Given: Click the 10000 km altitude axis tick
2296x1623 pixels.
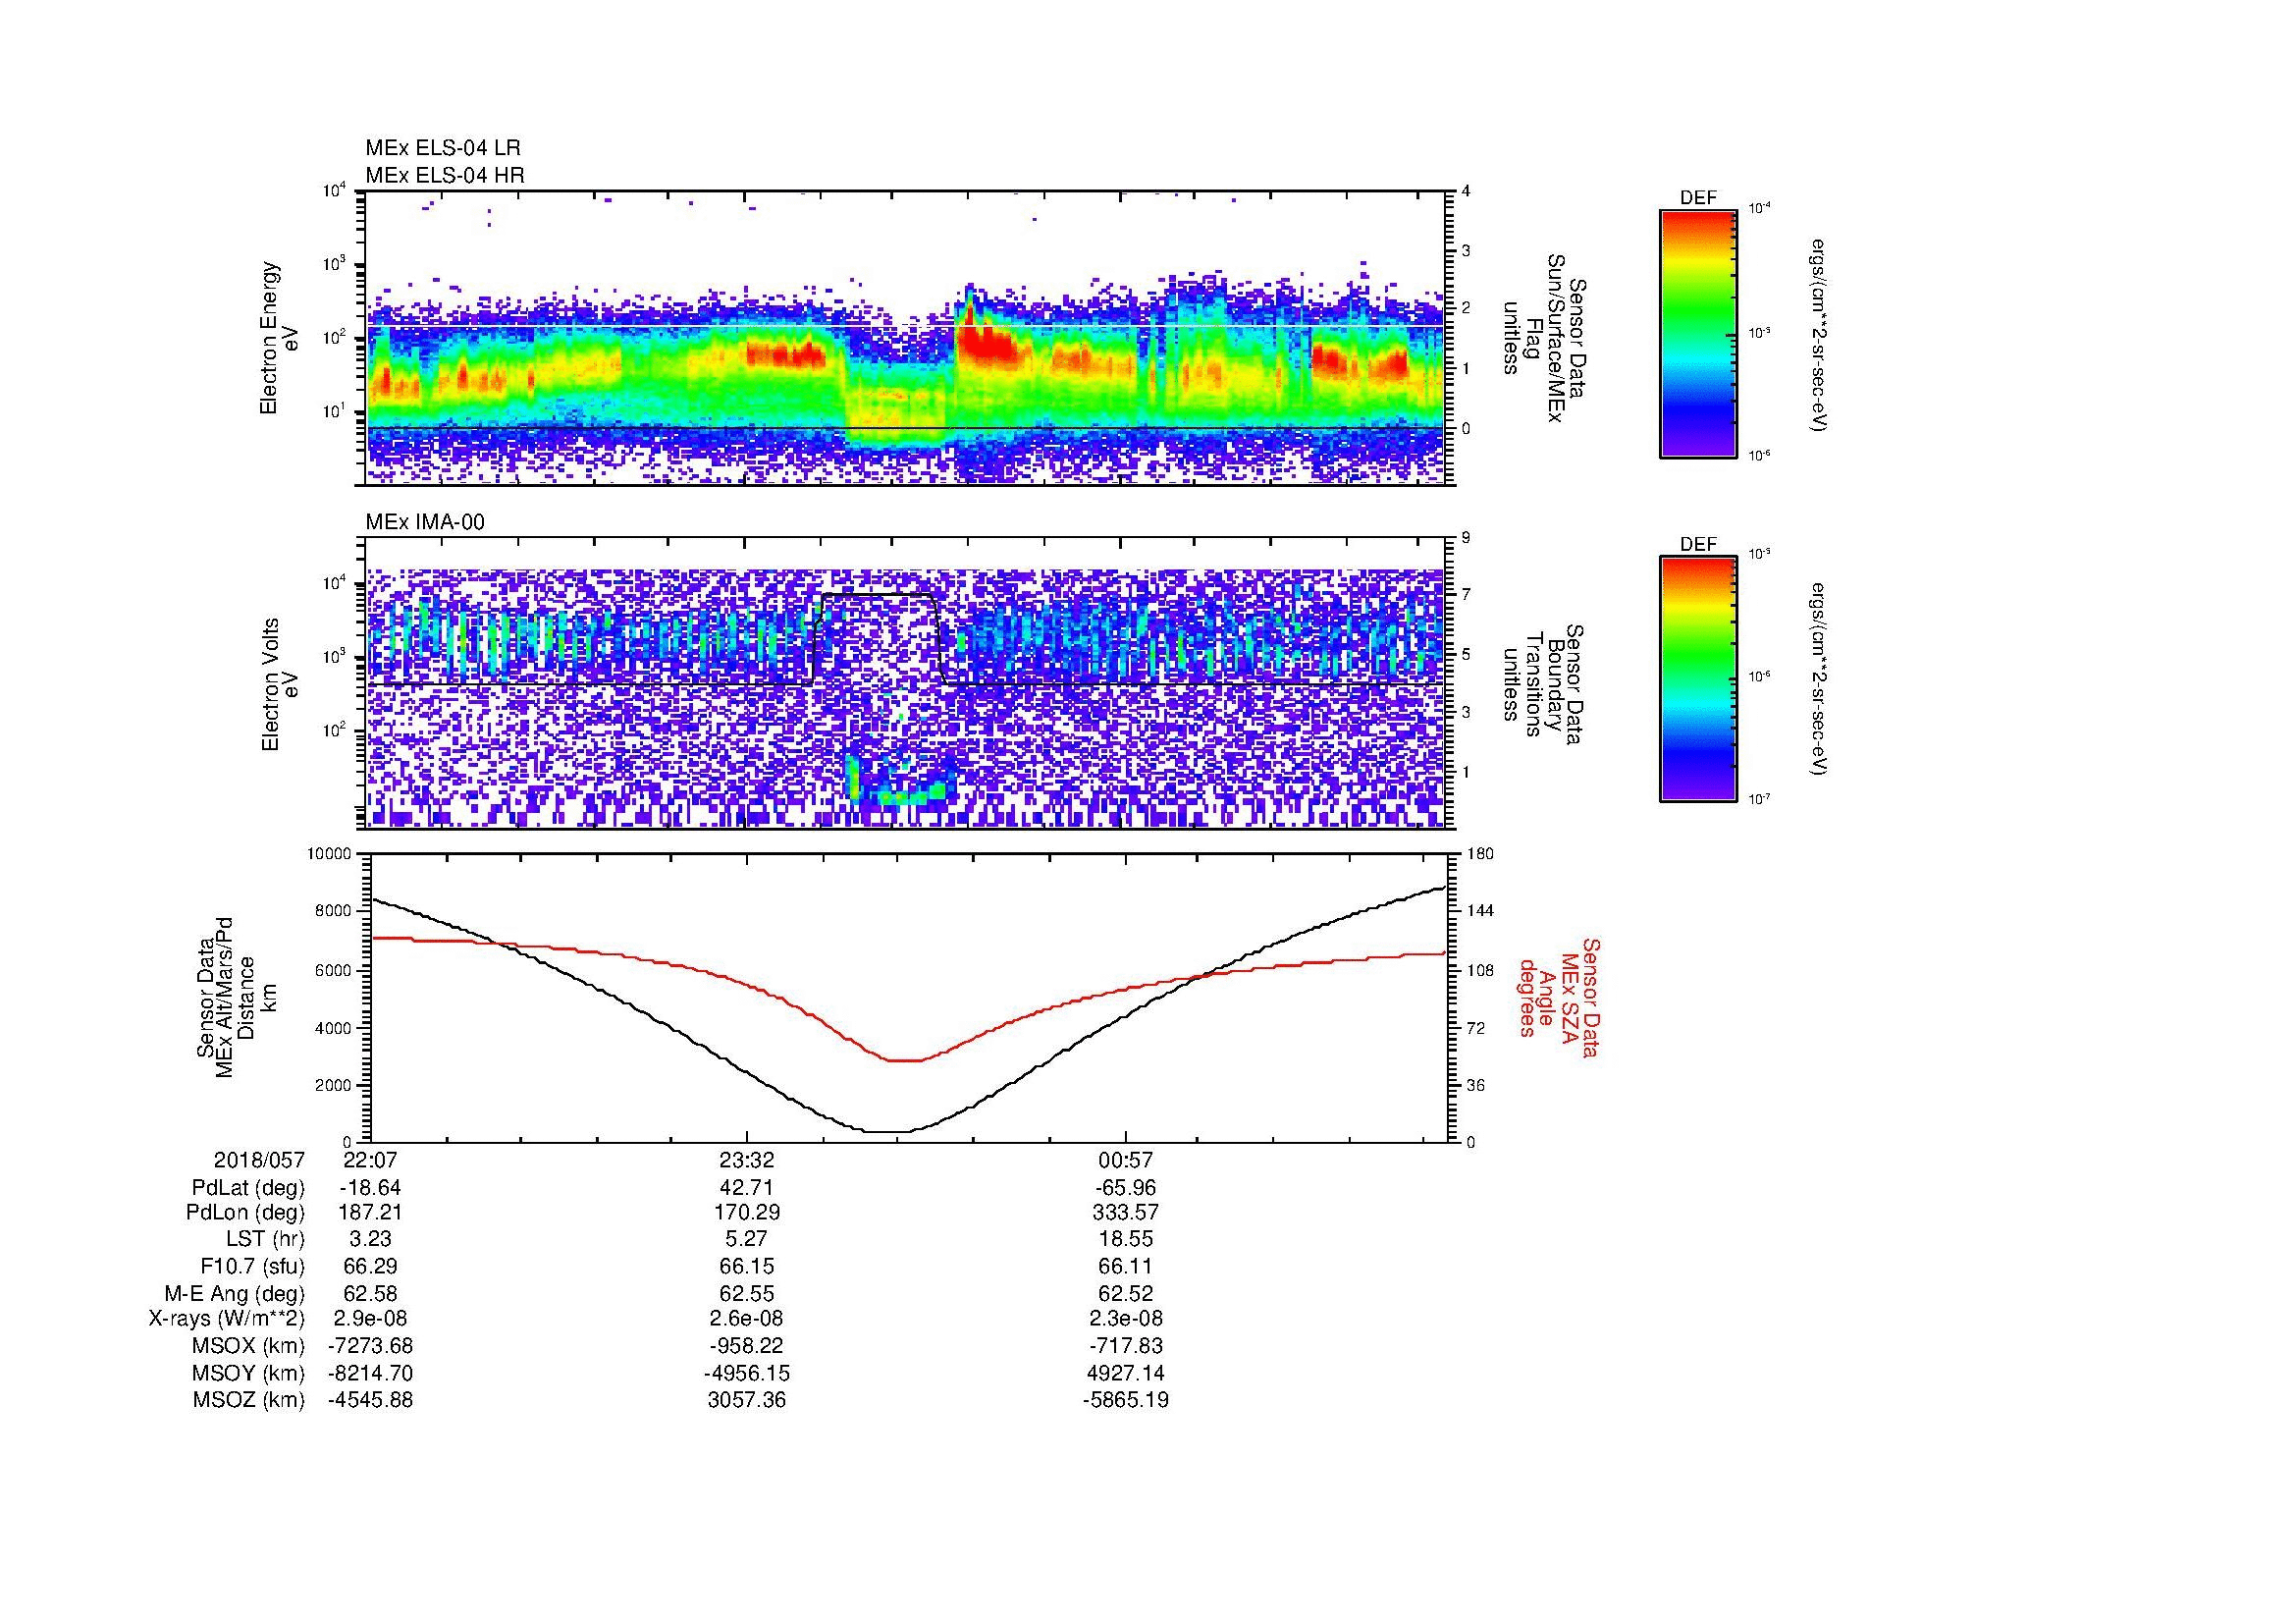Looking at the screenshot, I should coord(330,854).
